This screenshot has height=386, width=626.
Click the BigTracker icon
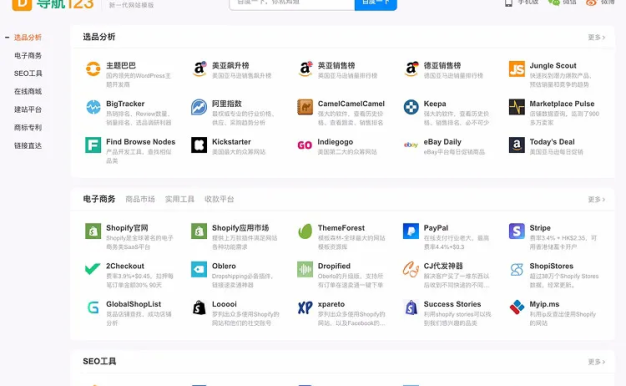[x=93, y=107]
